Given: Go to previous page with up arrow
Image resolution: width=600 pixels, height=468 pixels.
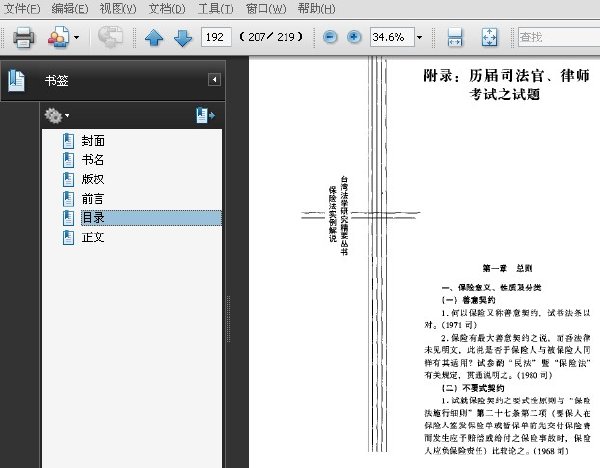Looking at the screenshot, I should pos(154,38).
